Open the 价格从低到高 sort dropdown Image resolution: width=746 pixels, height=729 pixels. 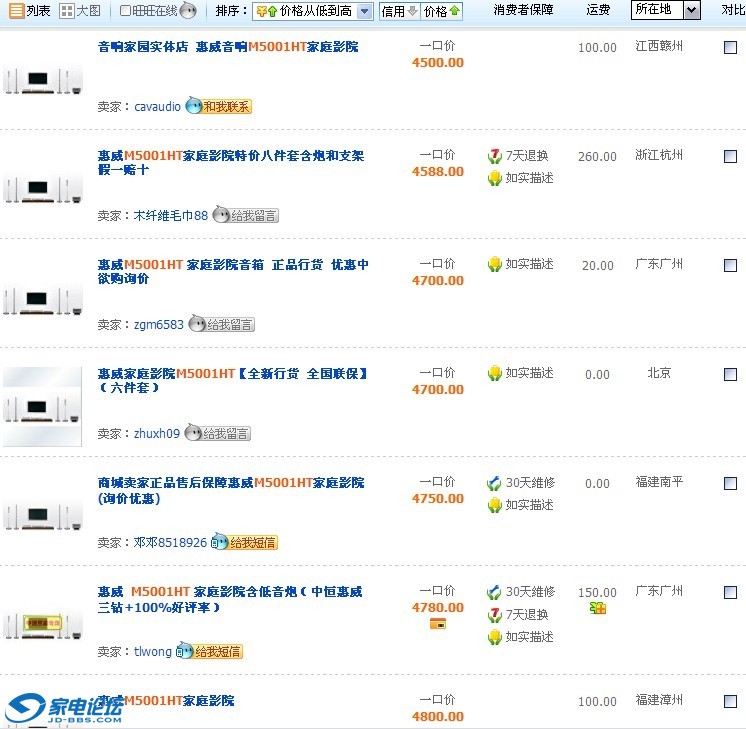pos(364,12)
